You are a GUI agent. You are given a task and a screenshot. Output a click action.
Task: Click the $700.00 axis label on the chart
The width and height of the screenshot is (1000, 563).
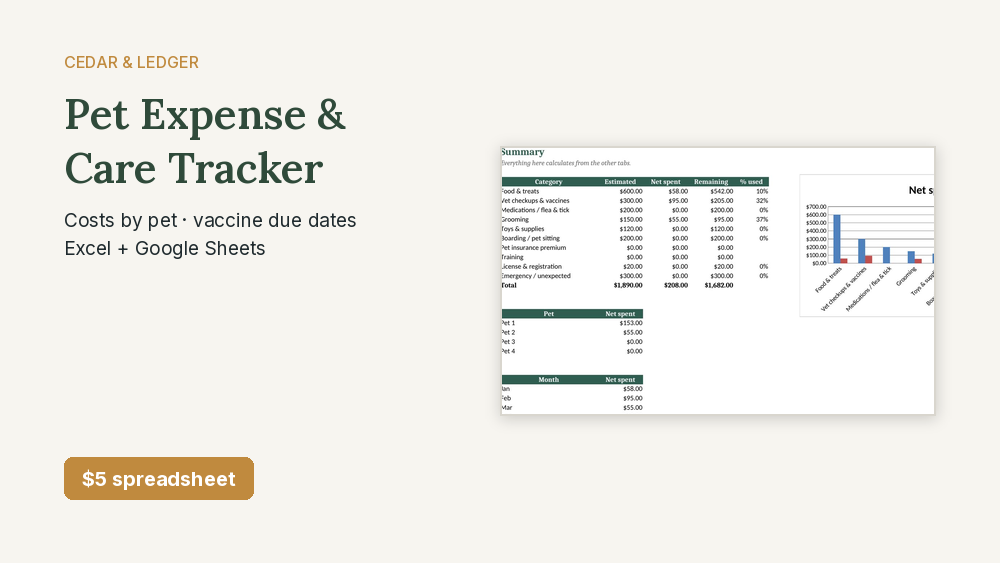pyautogui.click(x=816, y=207)
